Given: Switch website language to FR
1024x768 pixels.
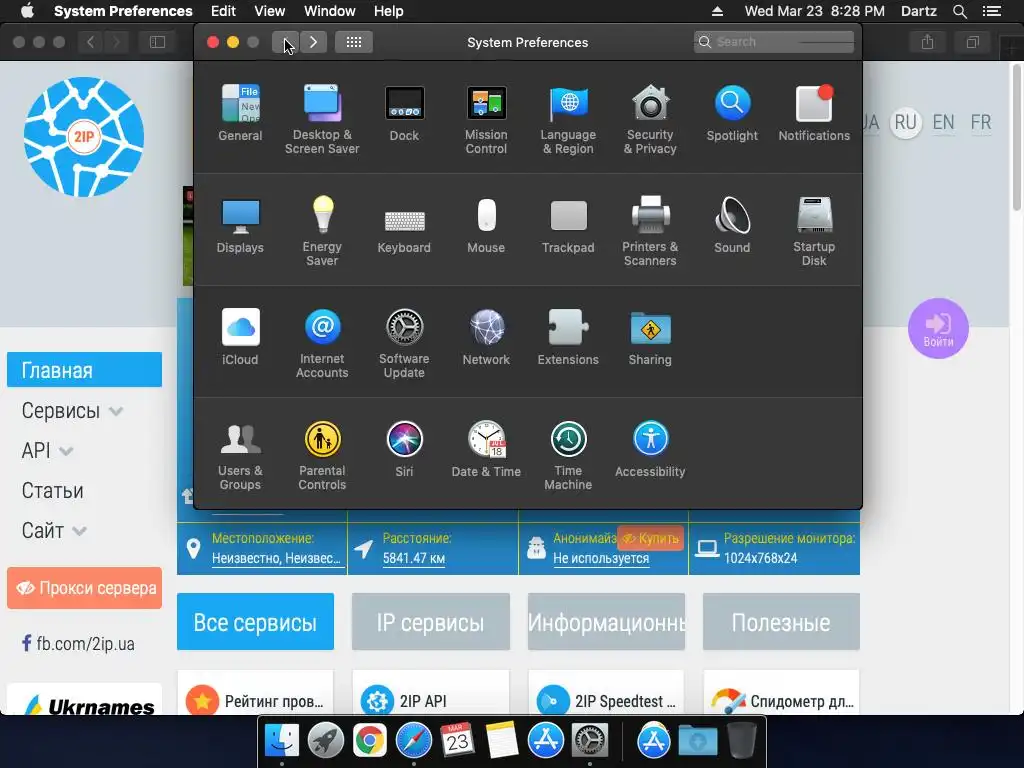Looking at the screenshot, I should pos(981,122).
